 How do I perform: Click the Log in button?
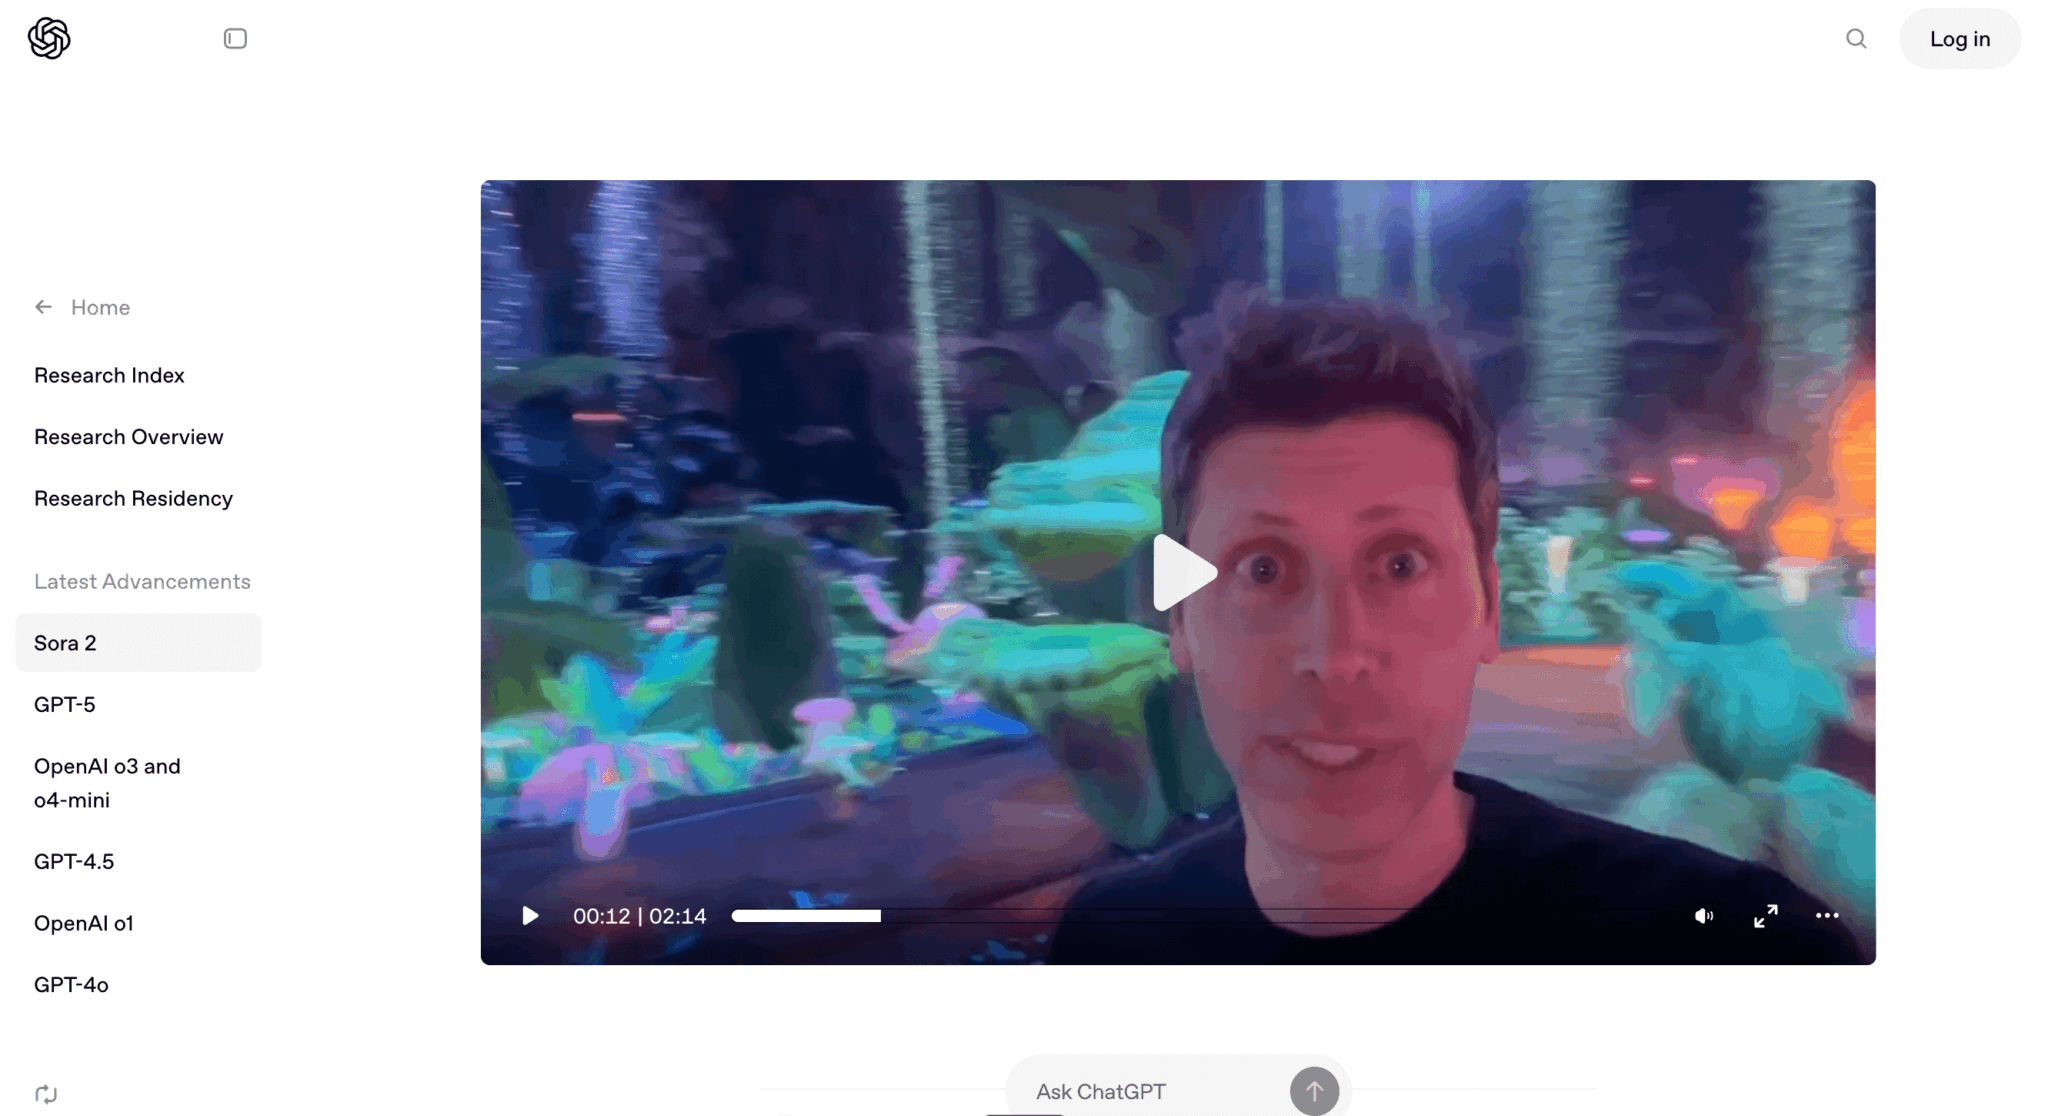(x=1959, y=38)
